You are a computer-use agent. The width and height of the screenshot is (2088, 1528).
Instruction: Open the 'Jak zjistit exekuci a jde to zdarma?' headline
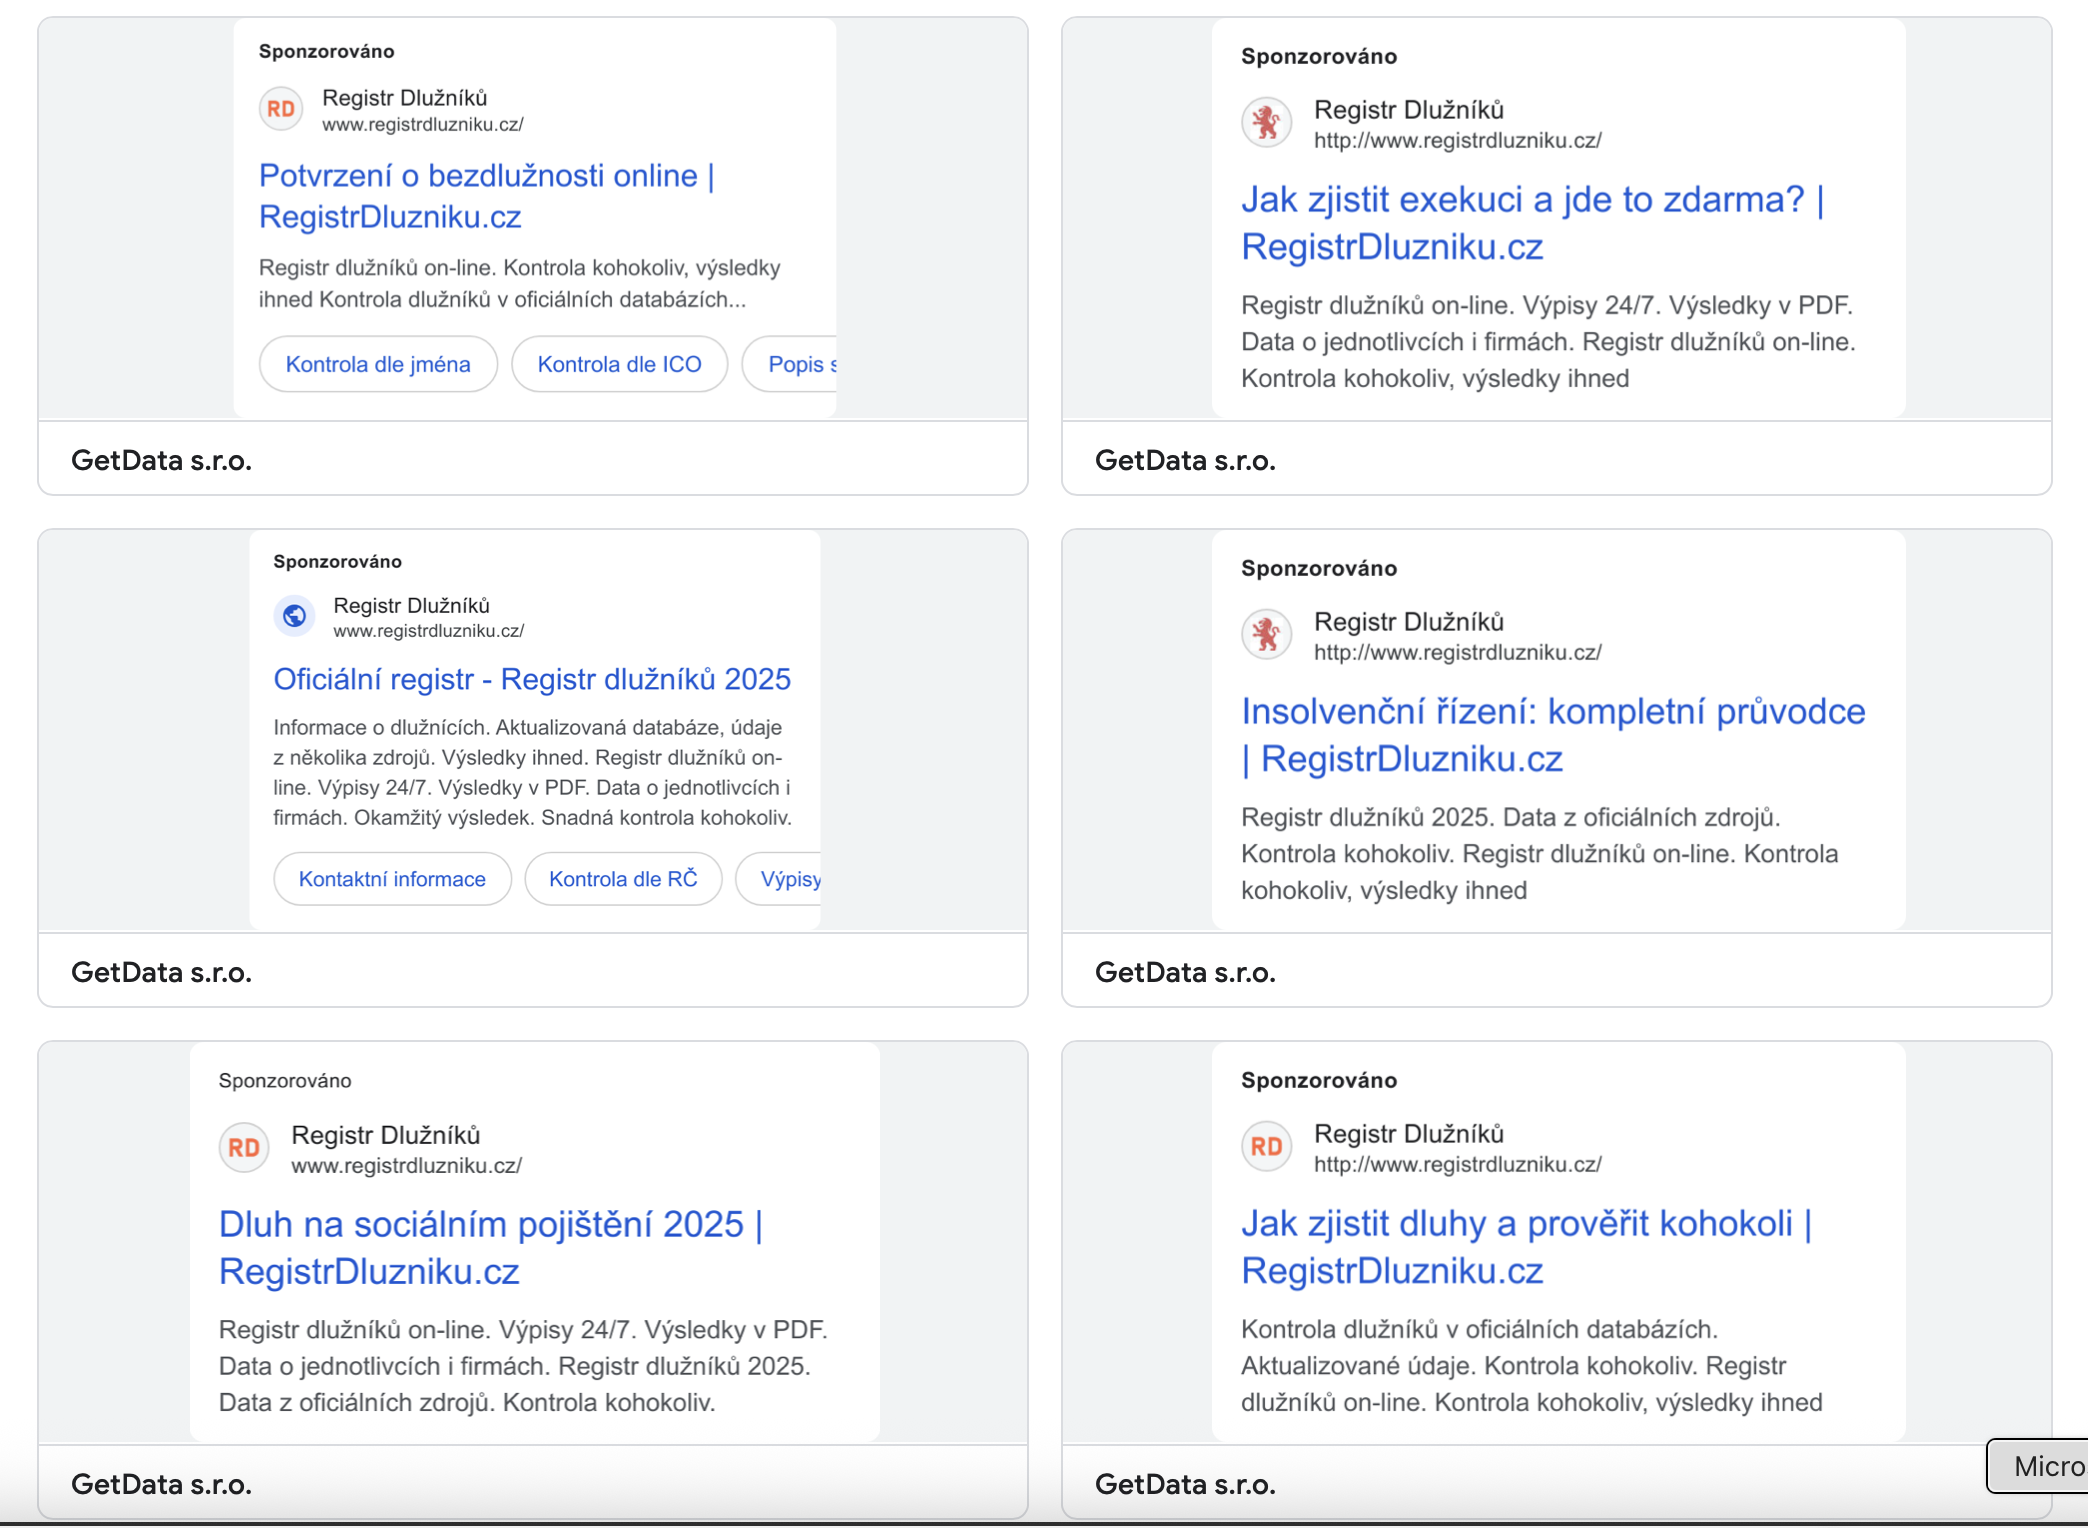[1533, 223]
